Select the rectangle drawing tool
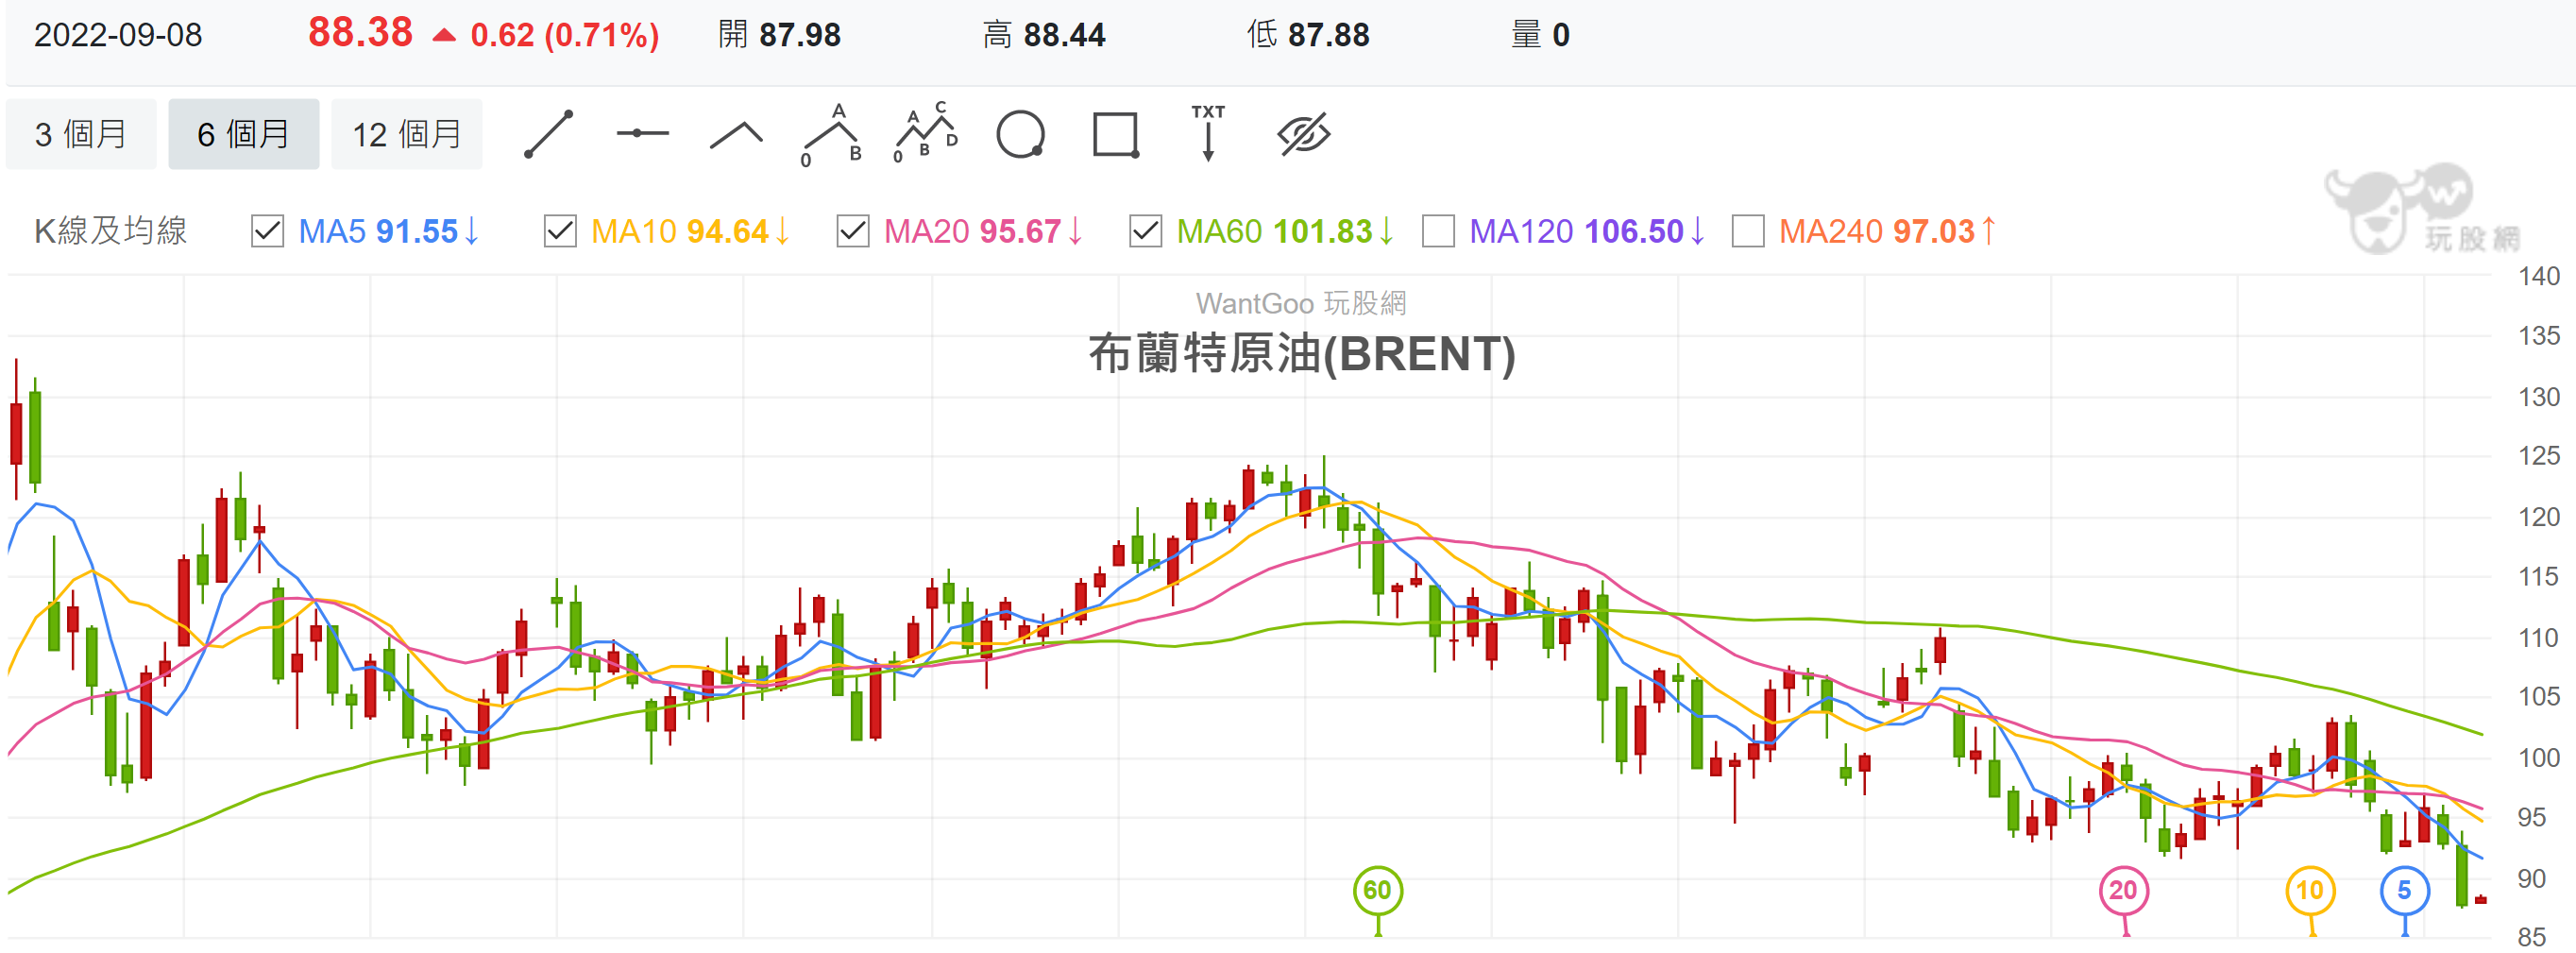The width and height of the screenshot is (2576, 953). pyautogui.click(x=1115, y=134)
